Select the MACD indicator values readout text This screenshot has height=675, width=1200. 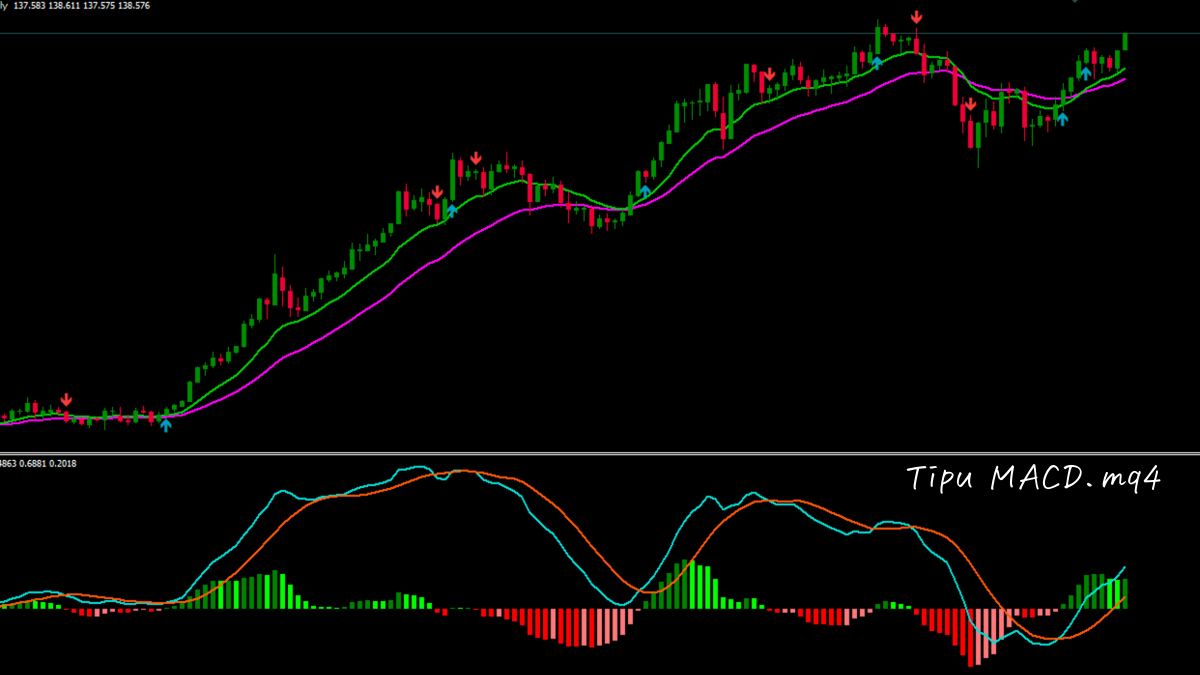click(40, 463)
